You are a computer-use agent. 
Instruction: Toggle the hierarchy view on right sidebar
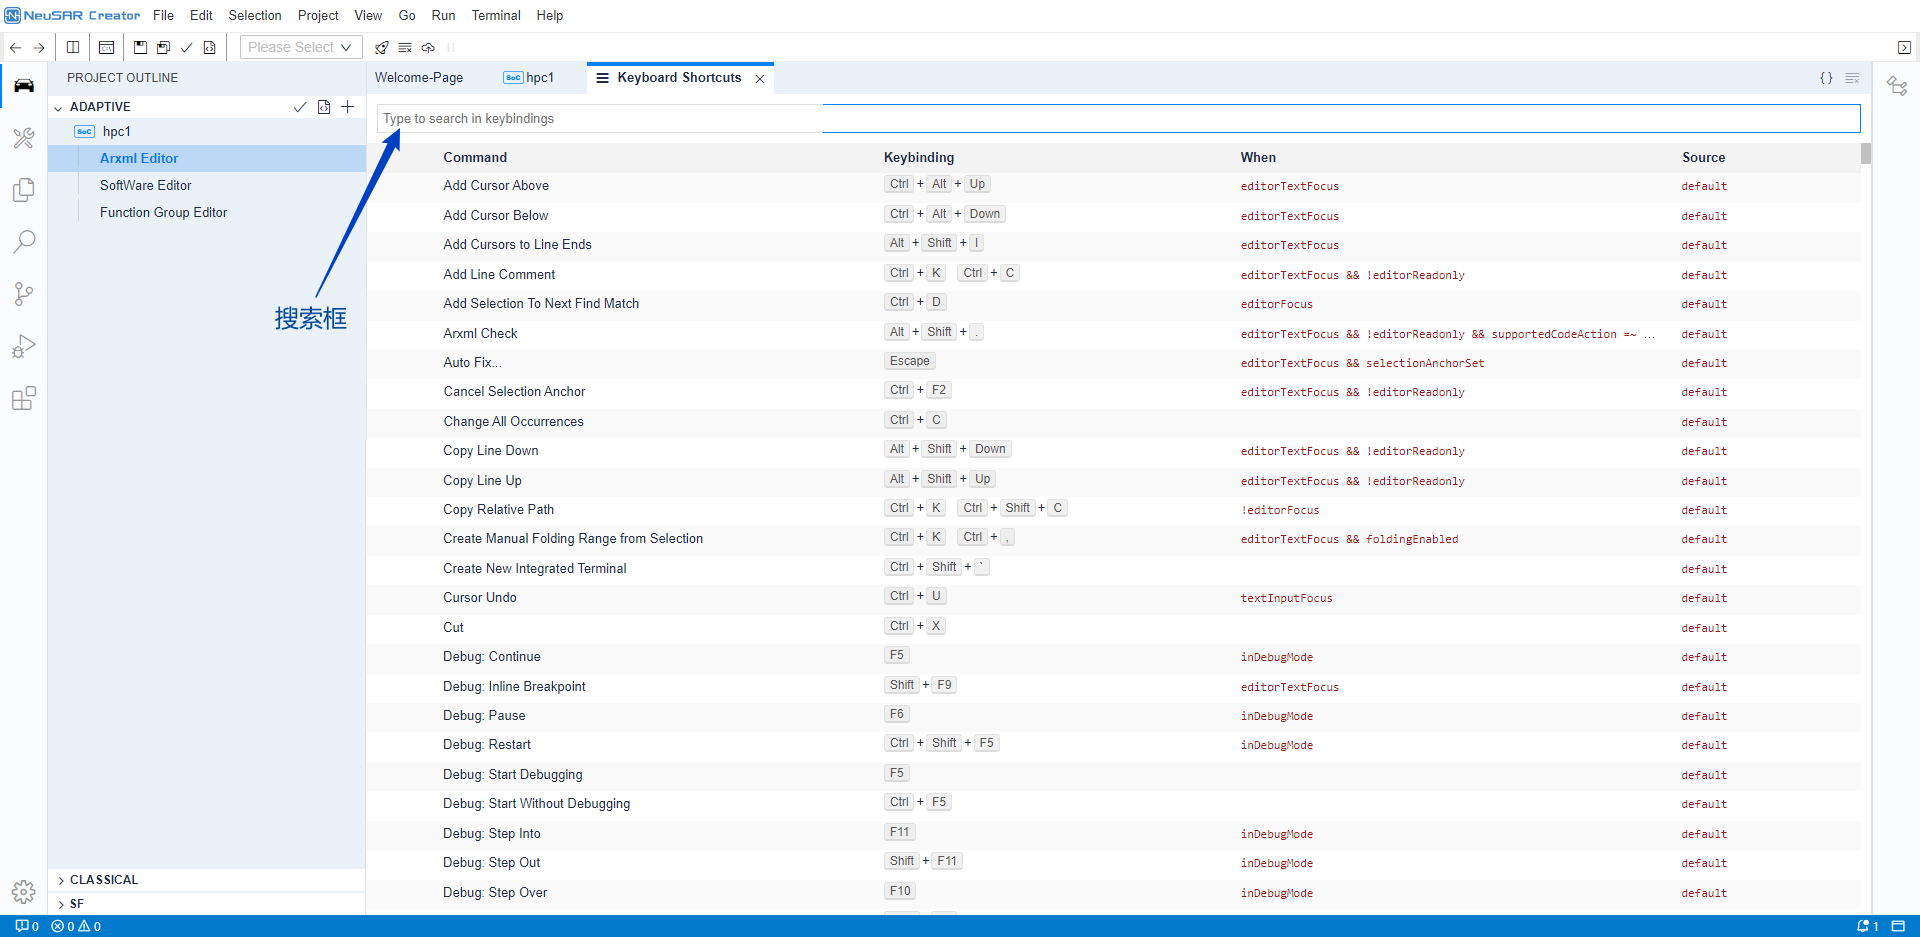tap(1897, 86)
